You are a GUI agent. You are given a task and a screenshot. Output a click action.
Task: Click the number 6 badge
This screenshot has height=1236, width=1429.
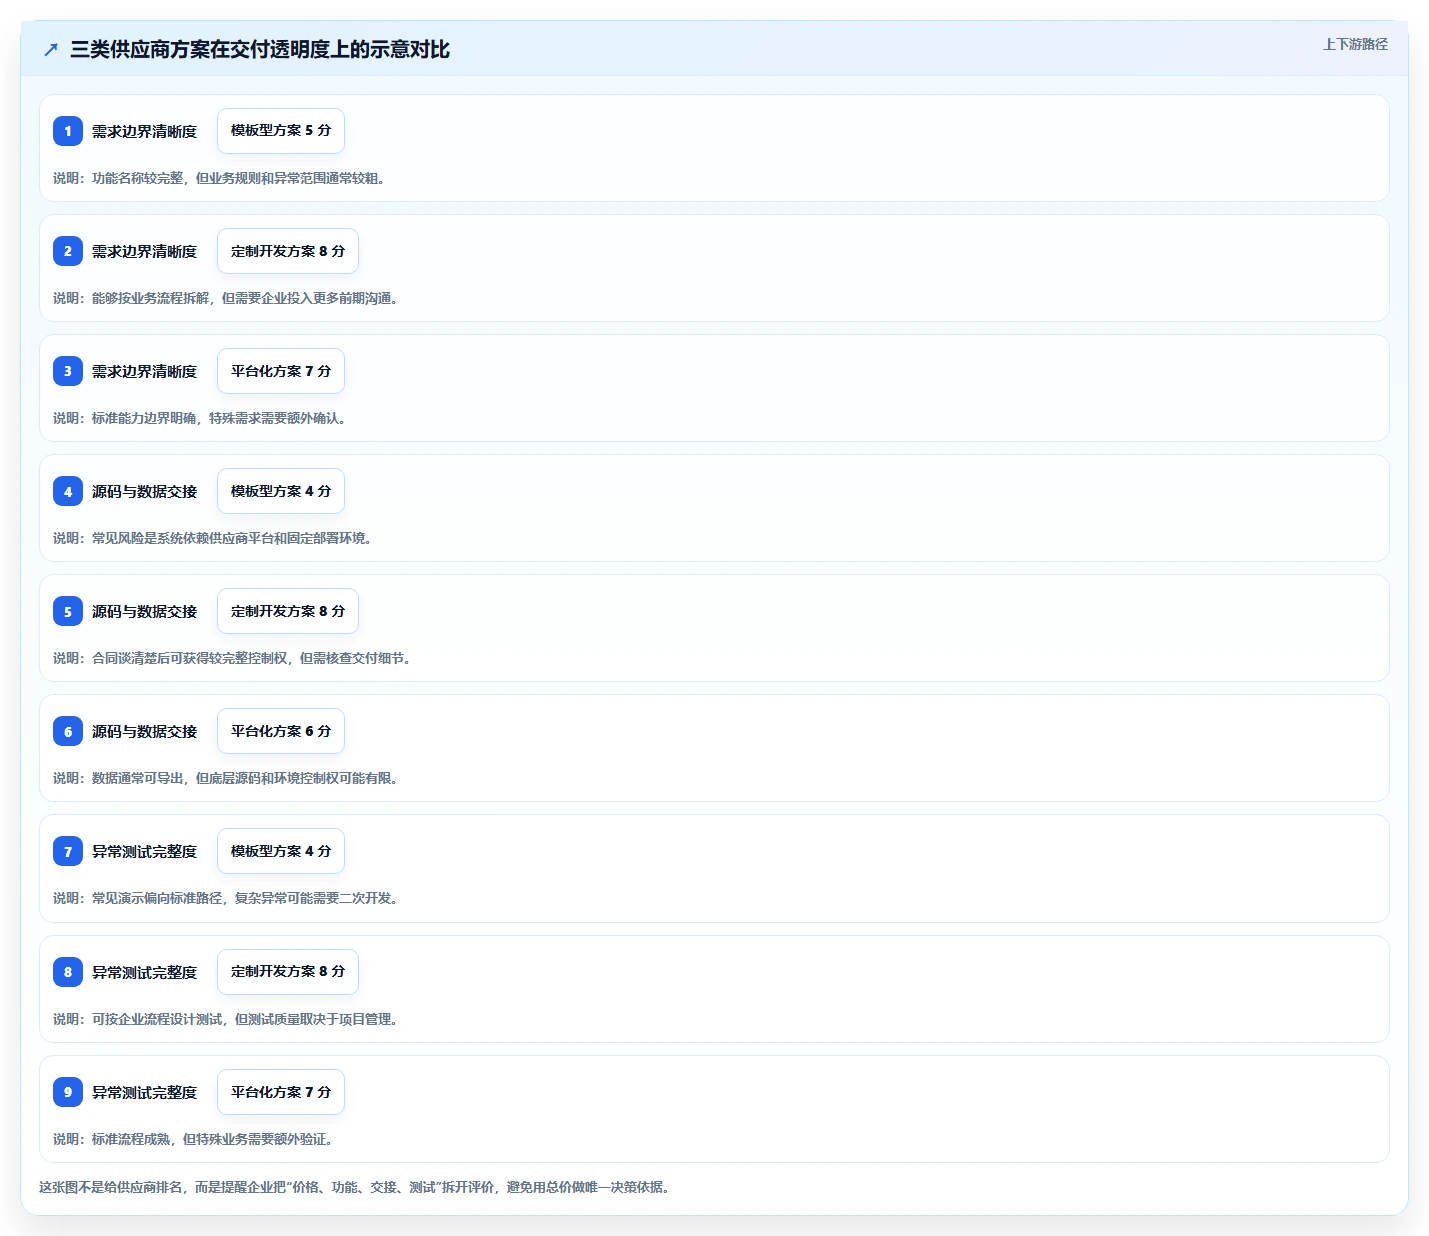point(68,731)
